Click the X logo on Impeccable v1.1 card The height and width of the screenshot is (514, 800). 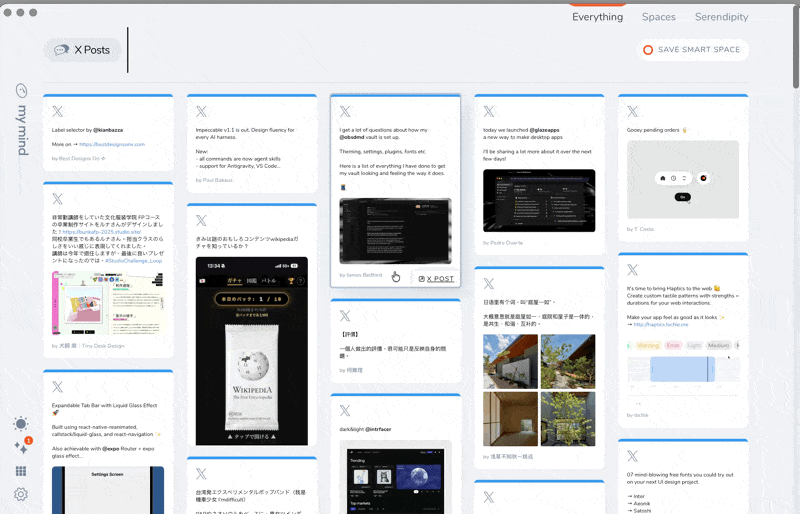pyautogui.click(x=202, y=111)
